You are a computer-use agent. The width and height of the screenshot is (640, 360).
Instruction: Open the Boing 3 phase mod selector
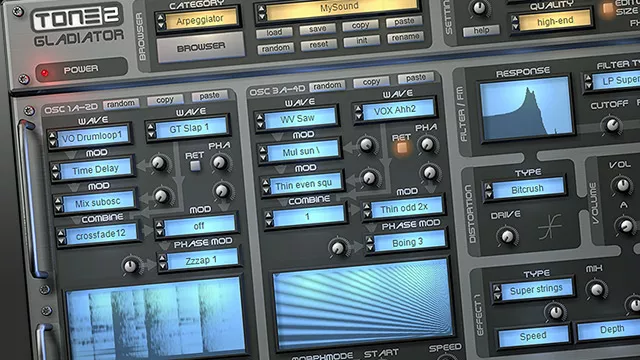point(407,242)
